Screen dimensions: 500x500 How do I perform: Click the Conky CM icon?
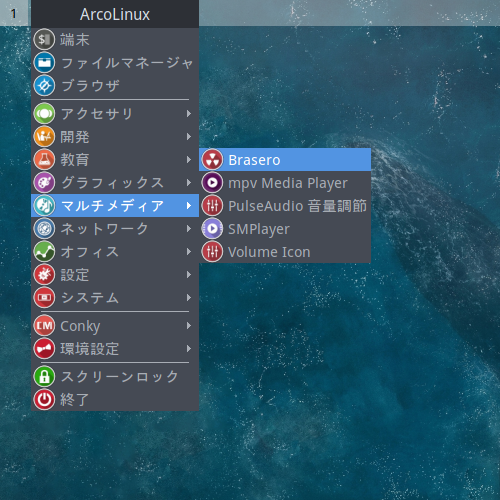point(44,325)
